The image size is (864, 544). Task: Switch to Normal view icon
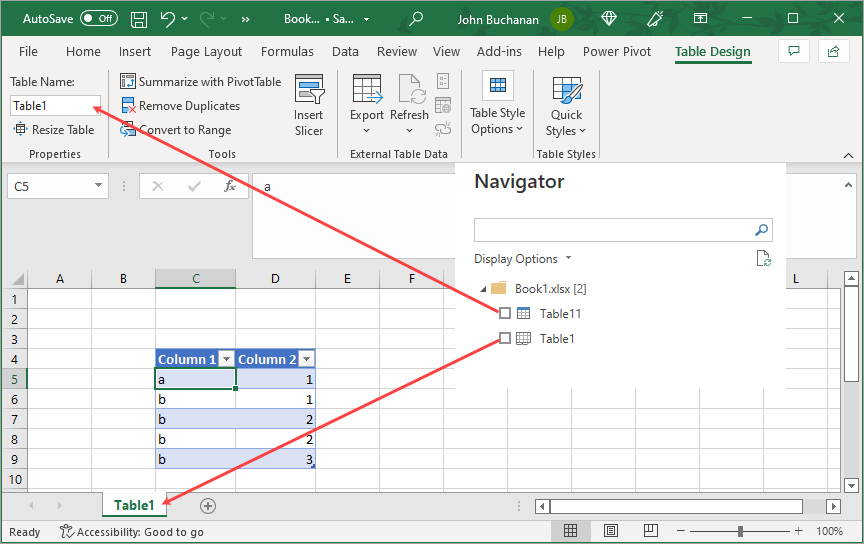click(x=570, y=531)
